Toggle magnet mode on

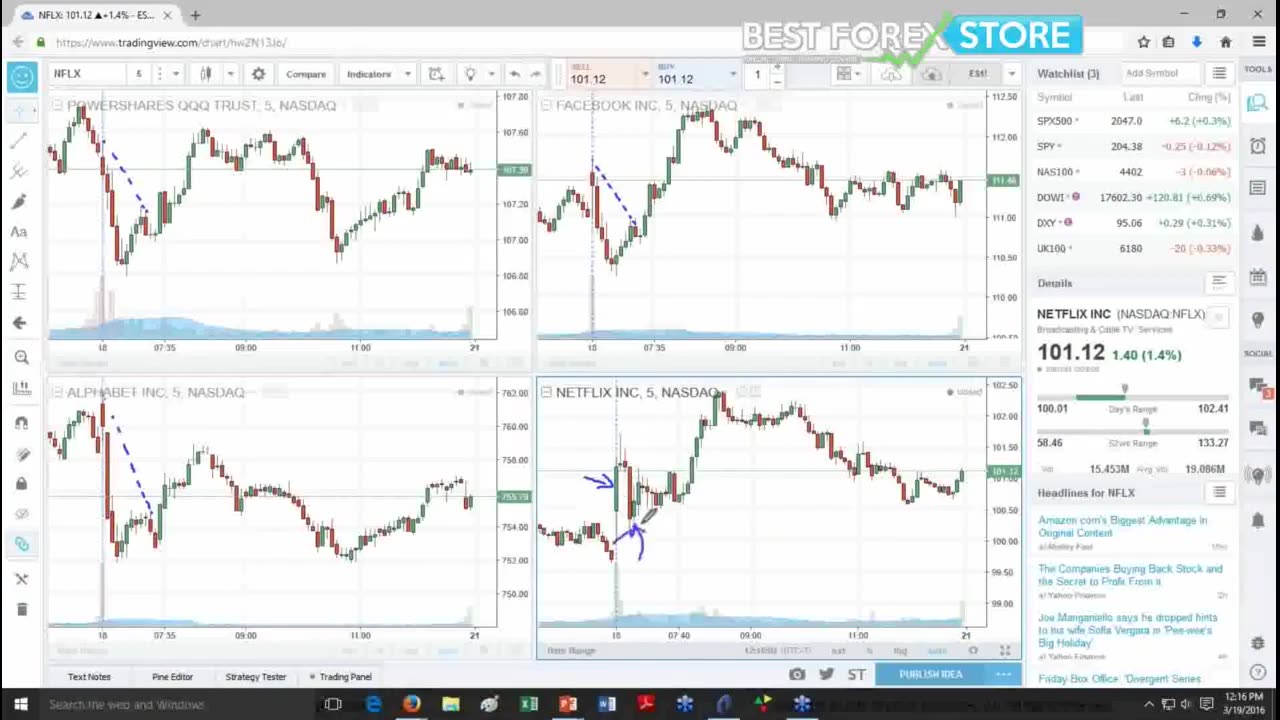21,423
